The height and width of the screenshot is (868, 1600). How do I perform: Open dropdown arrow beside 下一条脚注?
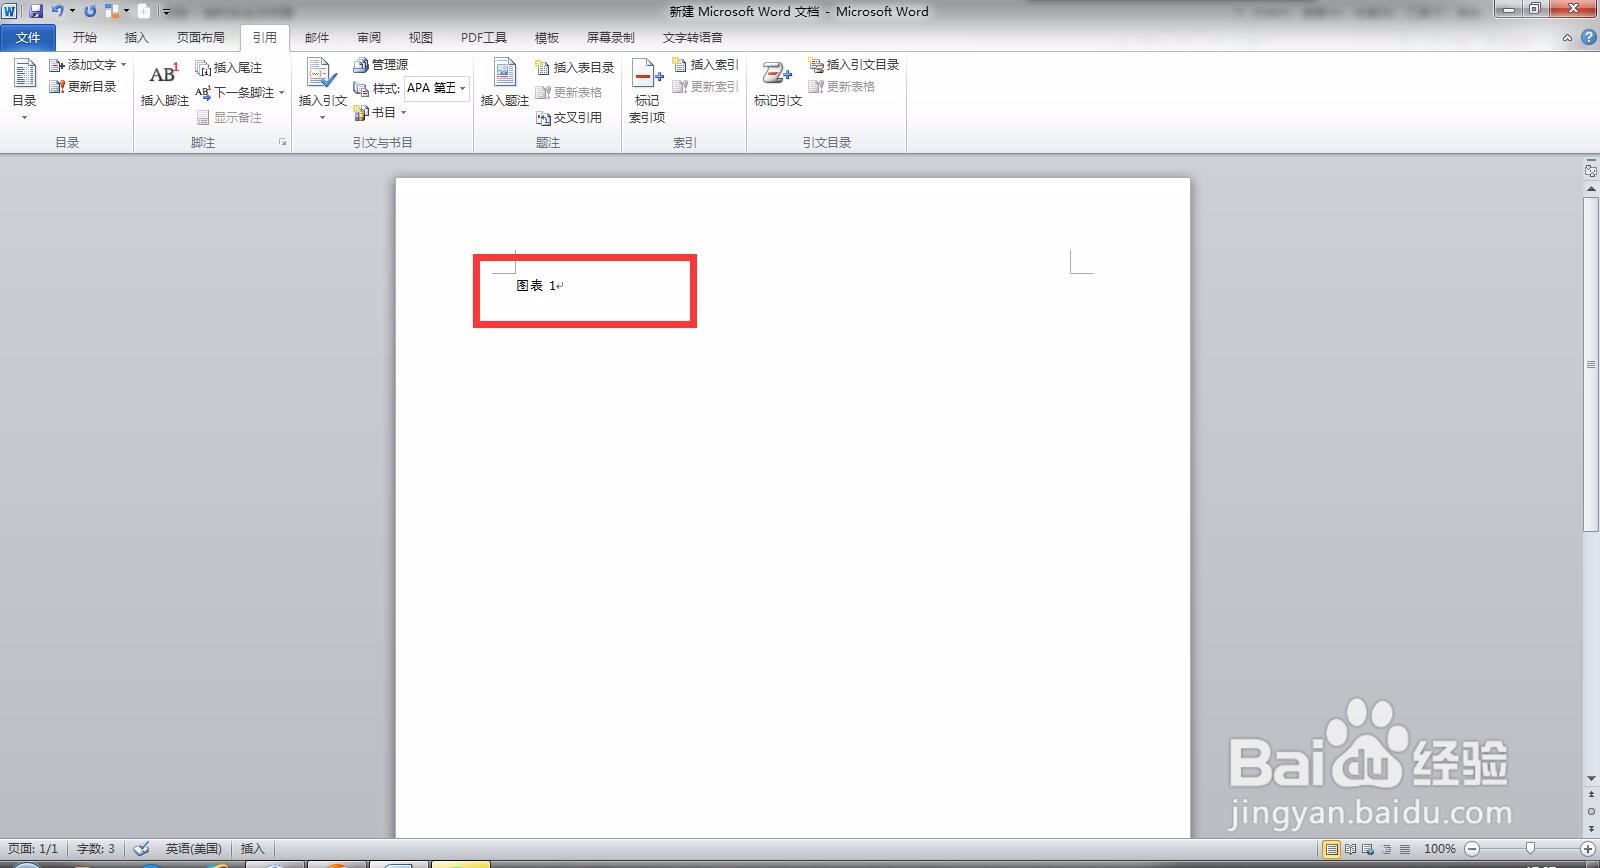282,93
